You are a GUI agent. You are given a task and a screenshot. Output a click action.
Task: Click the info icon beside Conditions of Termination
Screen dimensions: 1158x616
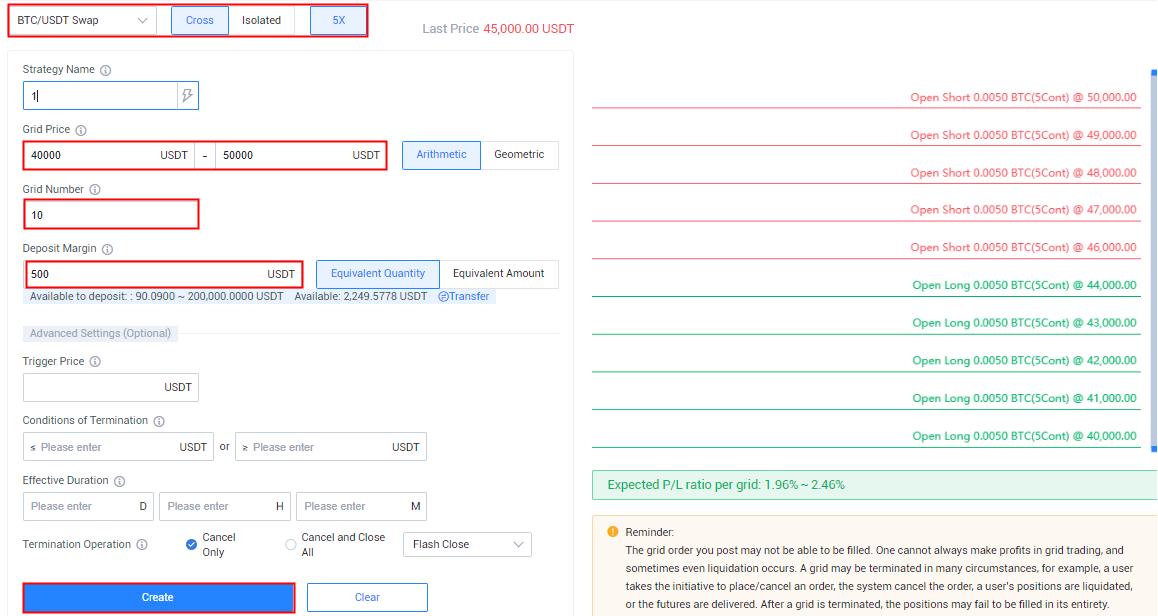coord(159,421)
